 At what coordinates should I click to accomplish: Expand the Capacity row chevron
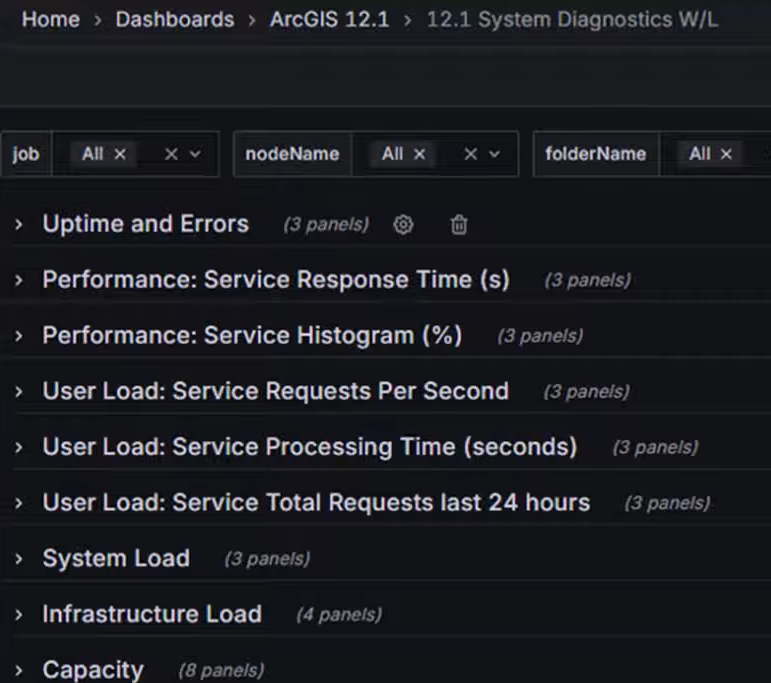tap(19, 670)
